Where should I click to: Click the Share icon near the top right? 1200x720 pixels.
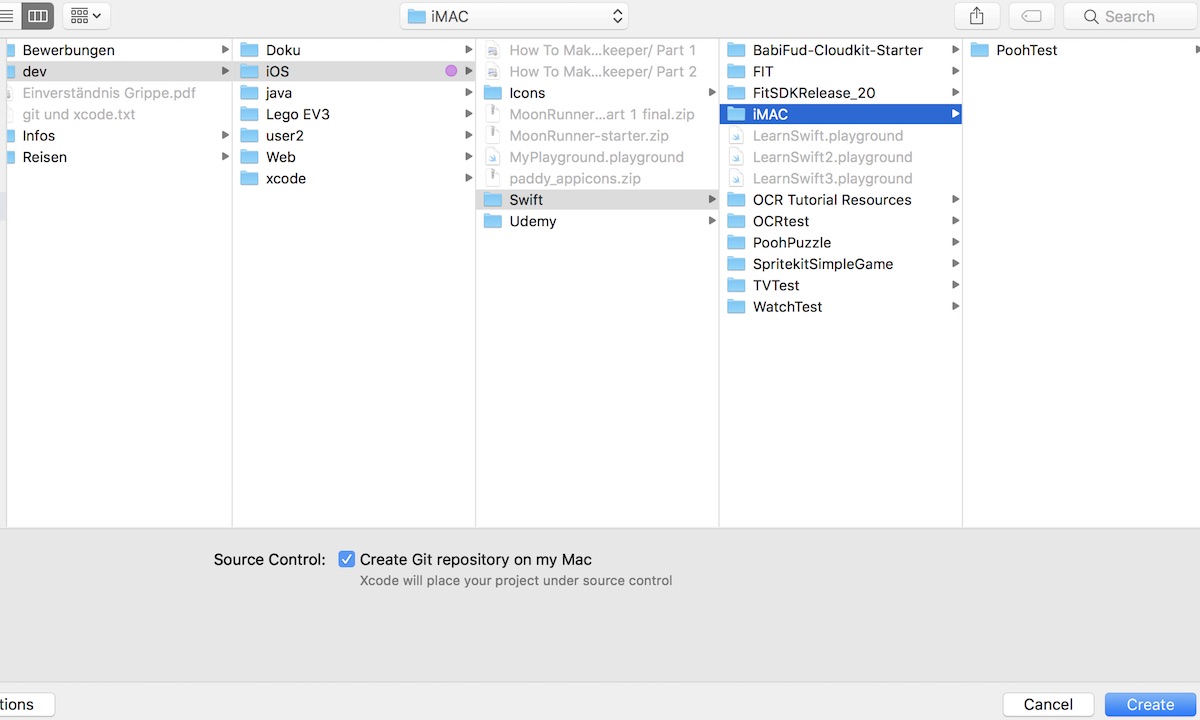977,16
